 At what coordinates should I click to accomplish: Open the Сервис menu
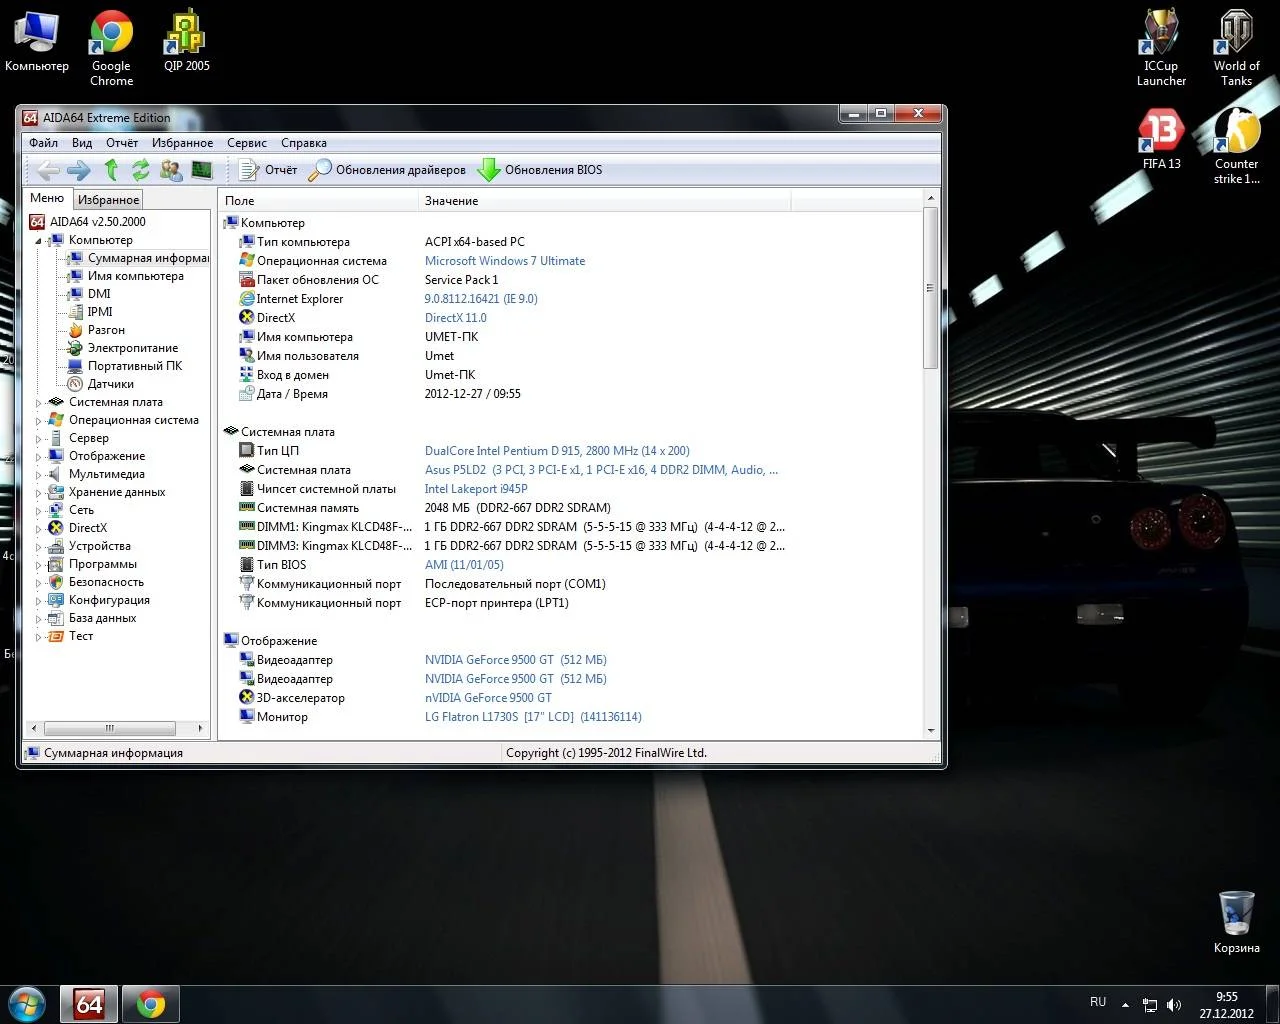[x=246, y=143]
